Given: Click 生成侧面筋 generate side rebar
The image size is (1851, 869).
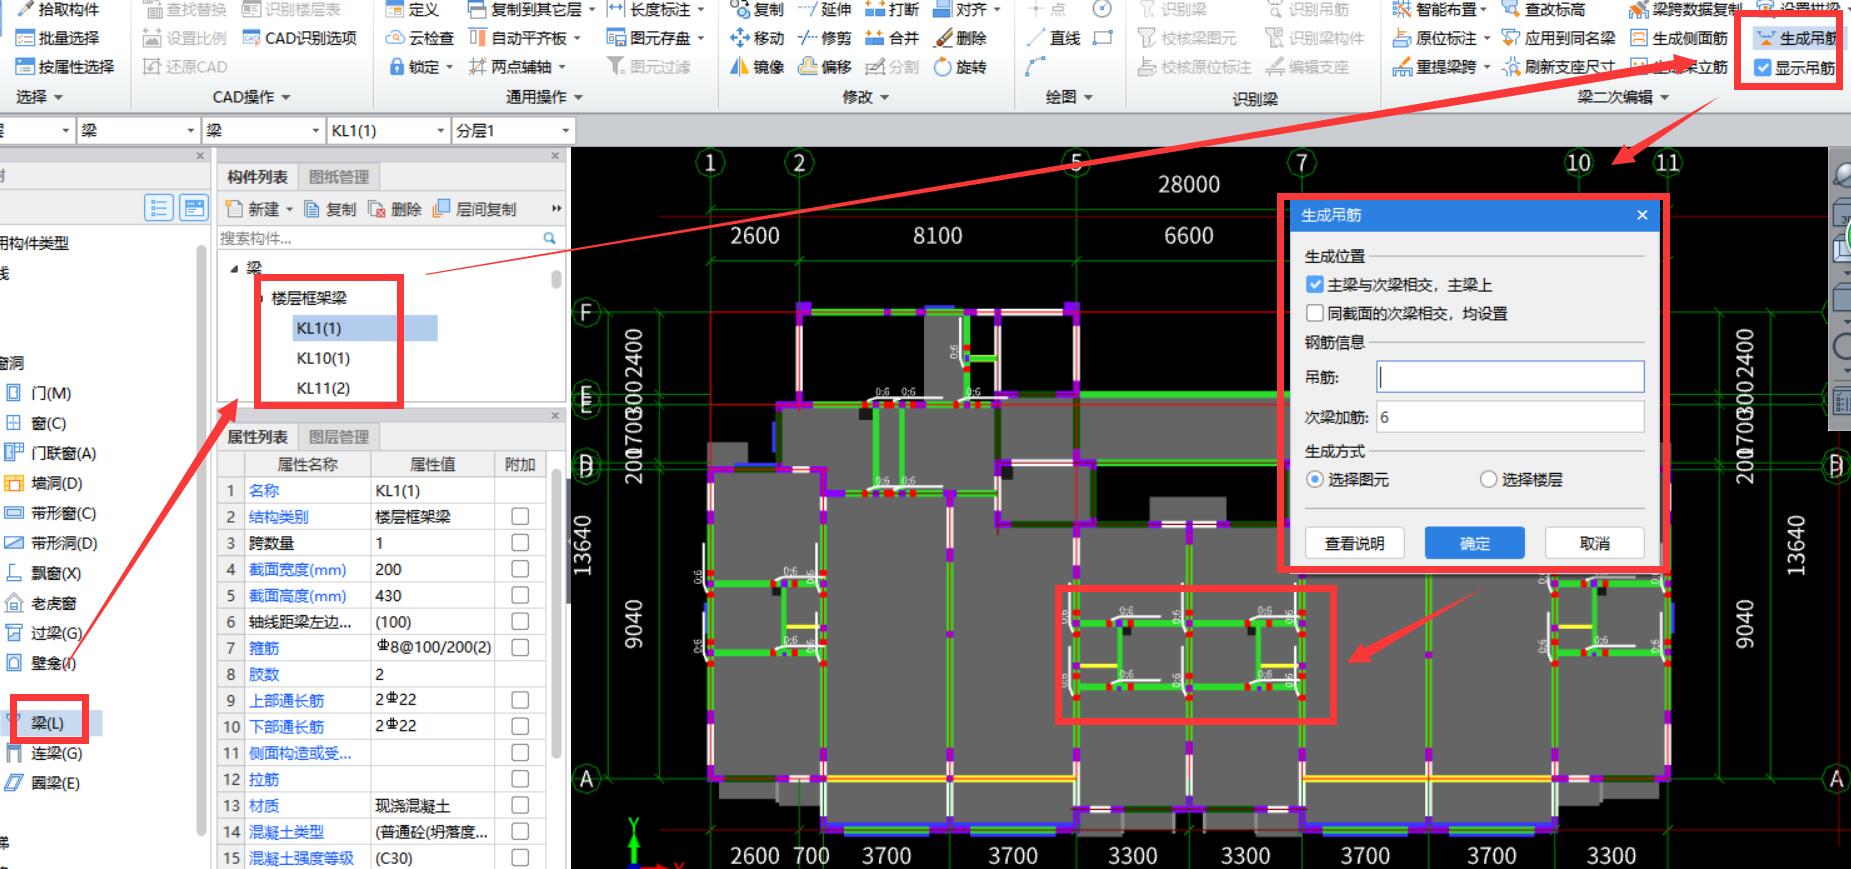Looking at the screenshot, I should tap(1679, 38).
